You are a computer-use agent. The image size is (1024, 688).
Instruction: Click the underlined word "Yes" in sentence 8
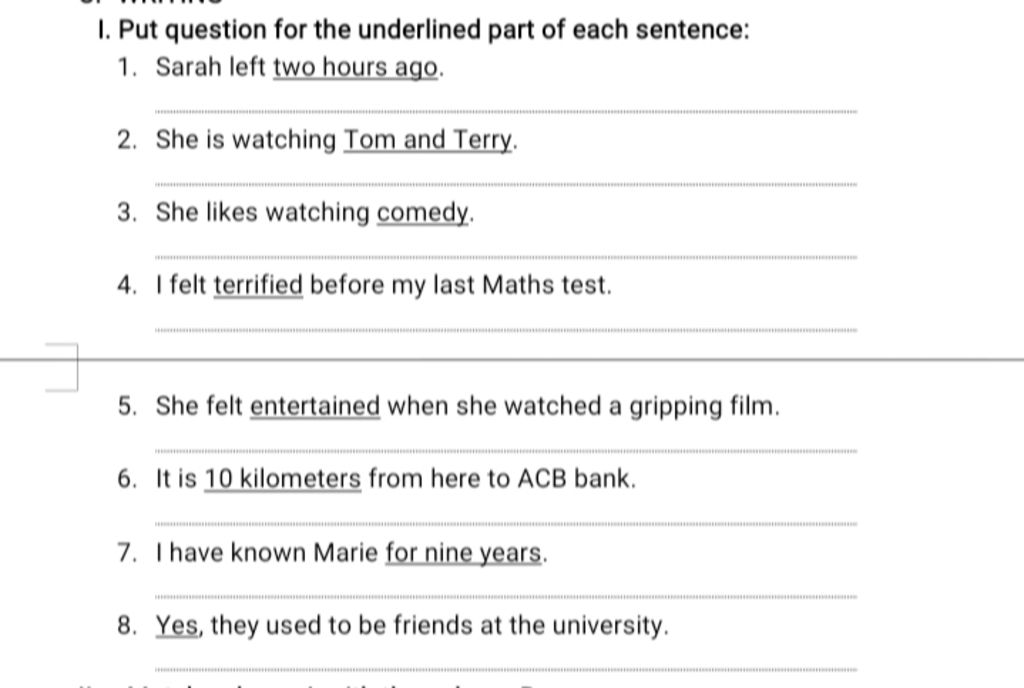coord(179,626)
